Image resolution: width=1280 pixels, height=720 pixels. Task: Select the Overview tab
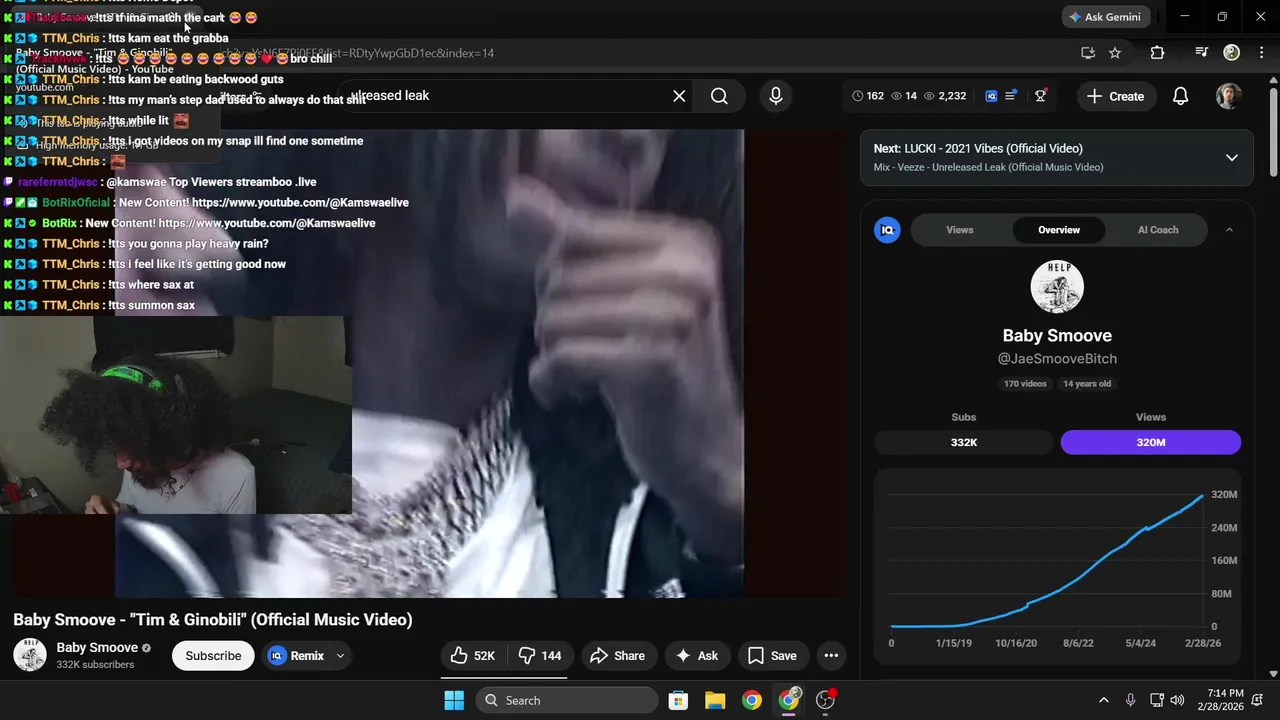tap(1058, 230)
